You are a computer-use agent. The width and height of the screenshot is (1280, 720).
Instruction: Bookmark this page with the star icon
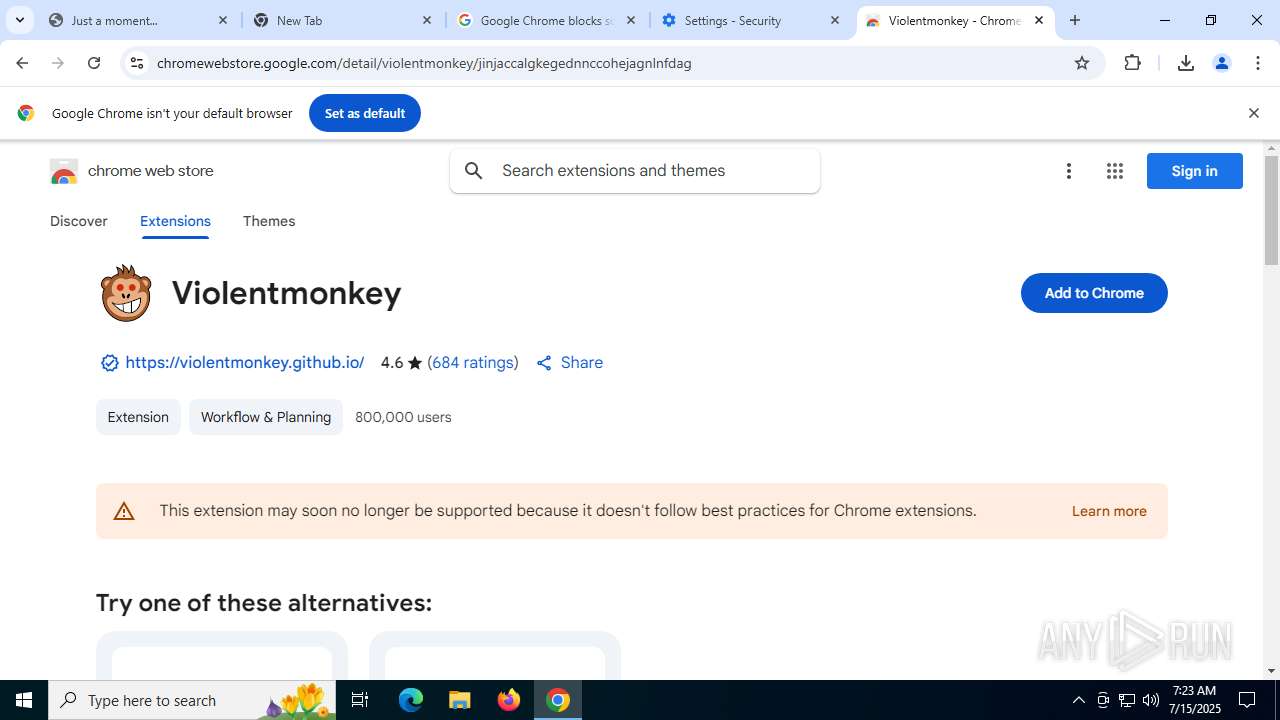click(x=1081, y=63)
